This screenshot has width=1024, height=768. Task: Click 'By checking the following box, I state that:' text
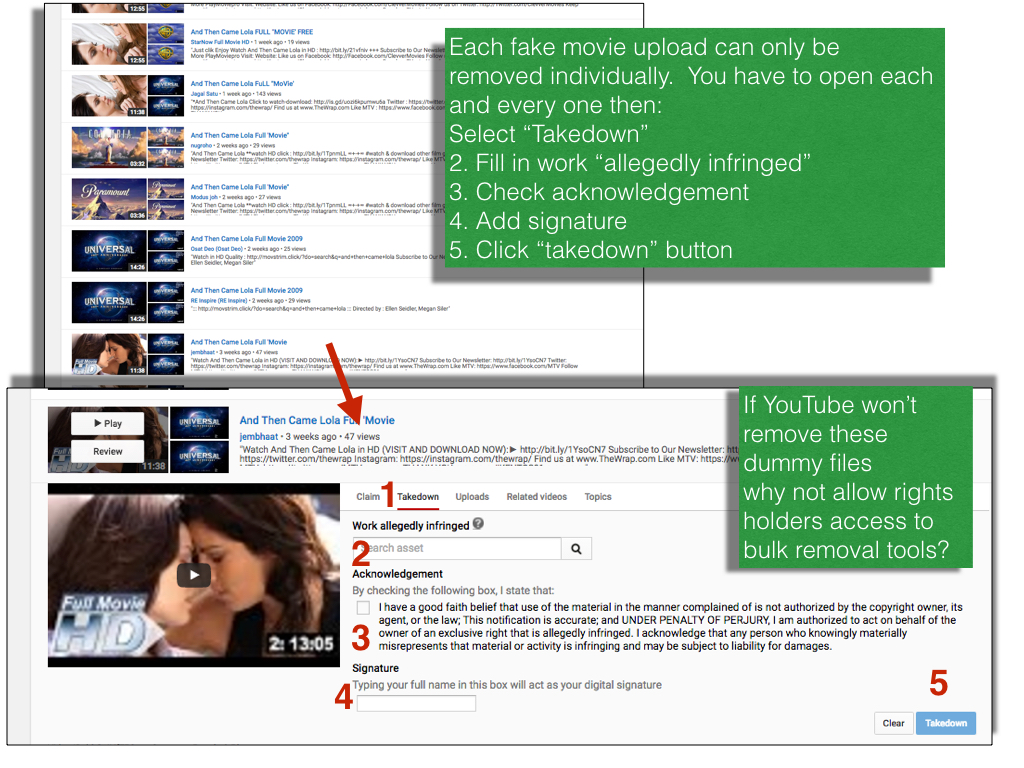[x=453, y=591]
